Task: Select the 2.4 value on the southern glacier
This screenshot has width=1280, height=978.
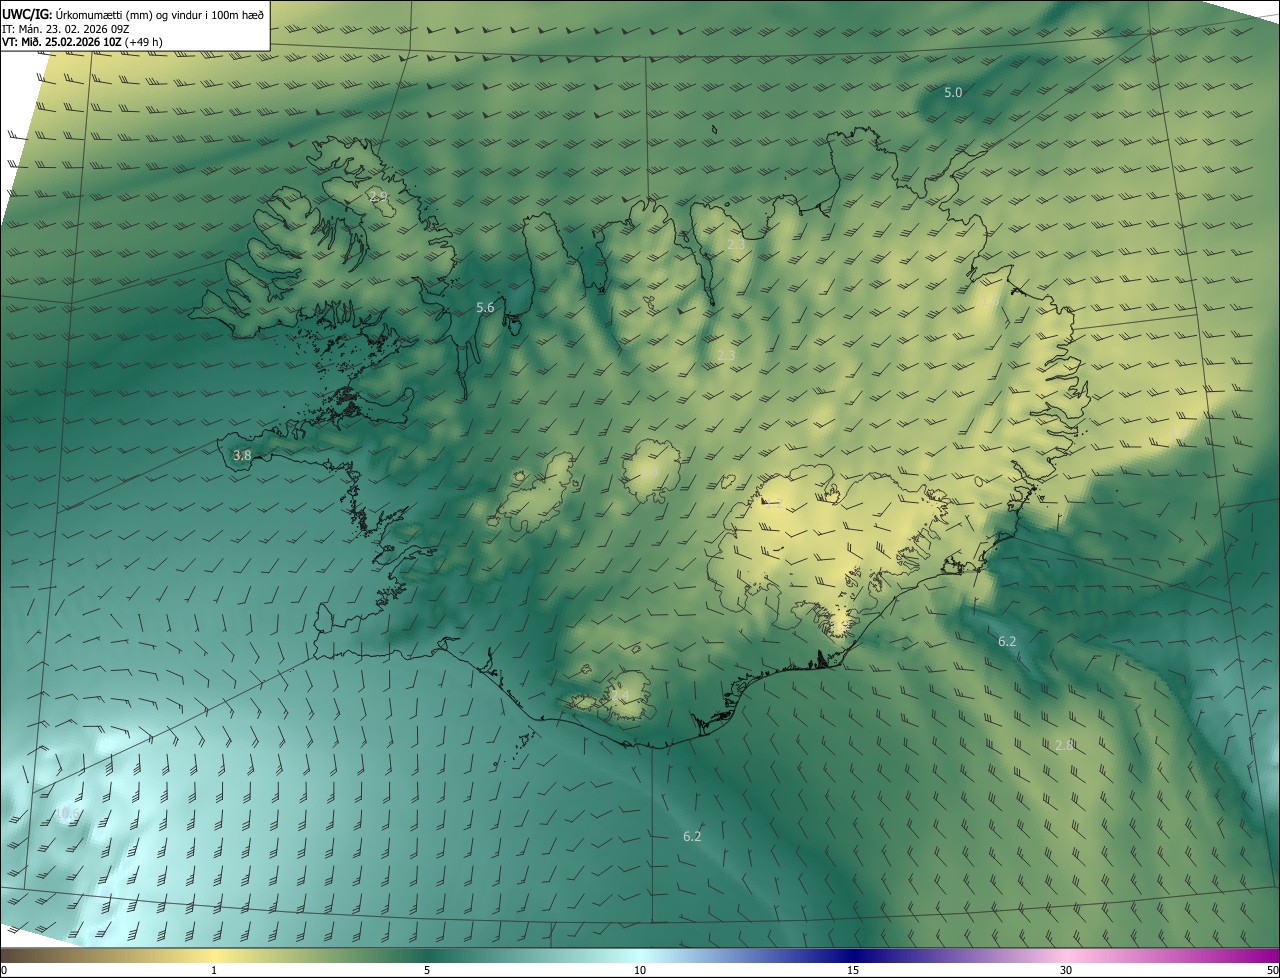Action: (x=620, y=694)
